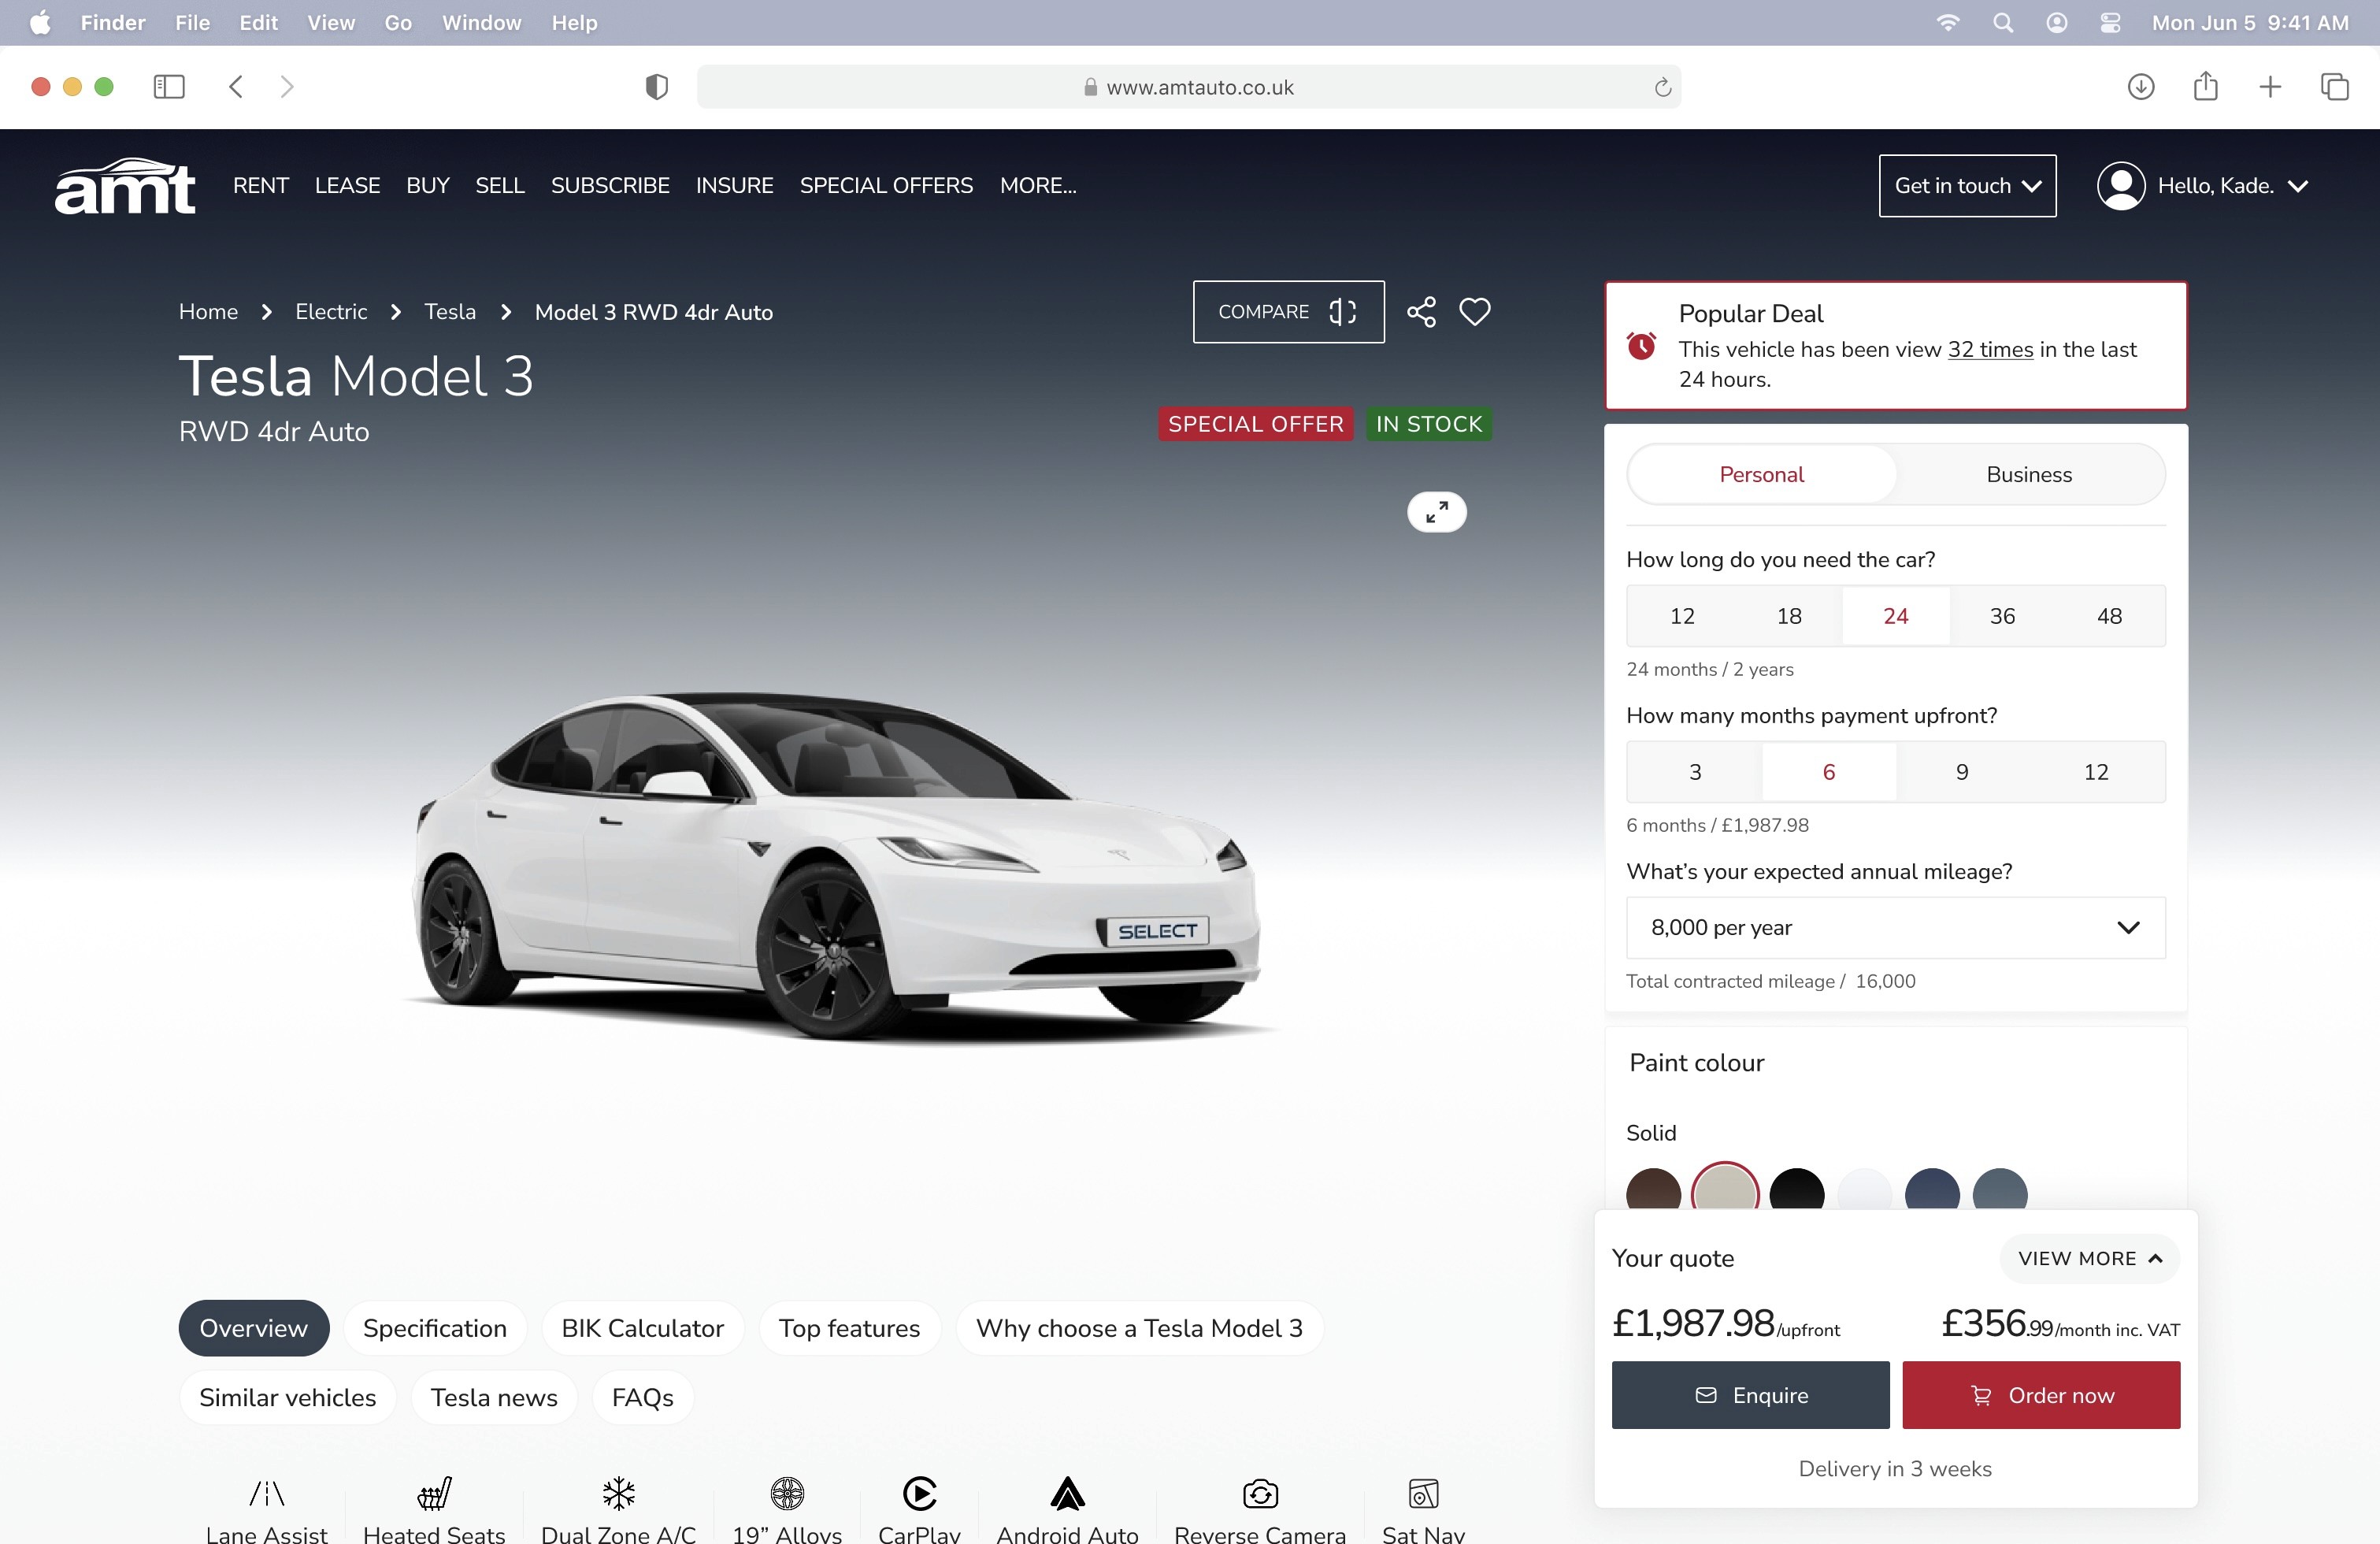2380x1544 pixels.
Task: Select 9 months upfront payment
Action: (1962, 772)
